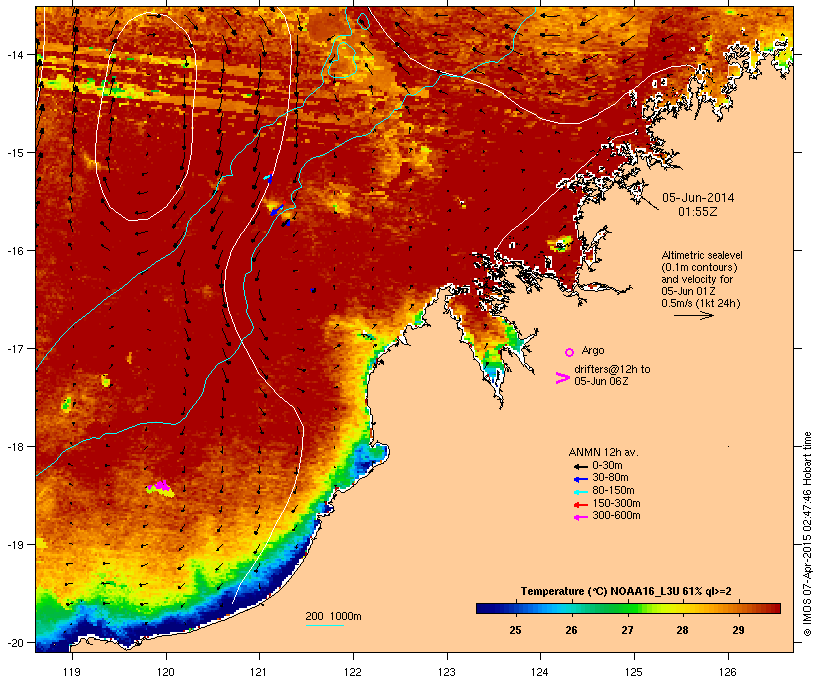Image resolution: width=820 pixels, height=680 pixels.
Task: Click the '05-Jun 06Z' drifters label
Action: [x=601, y=381]
